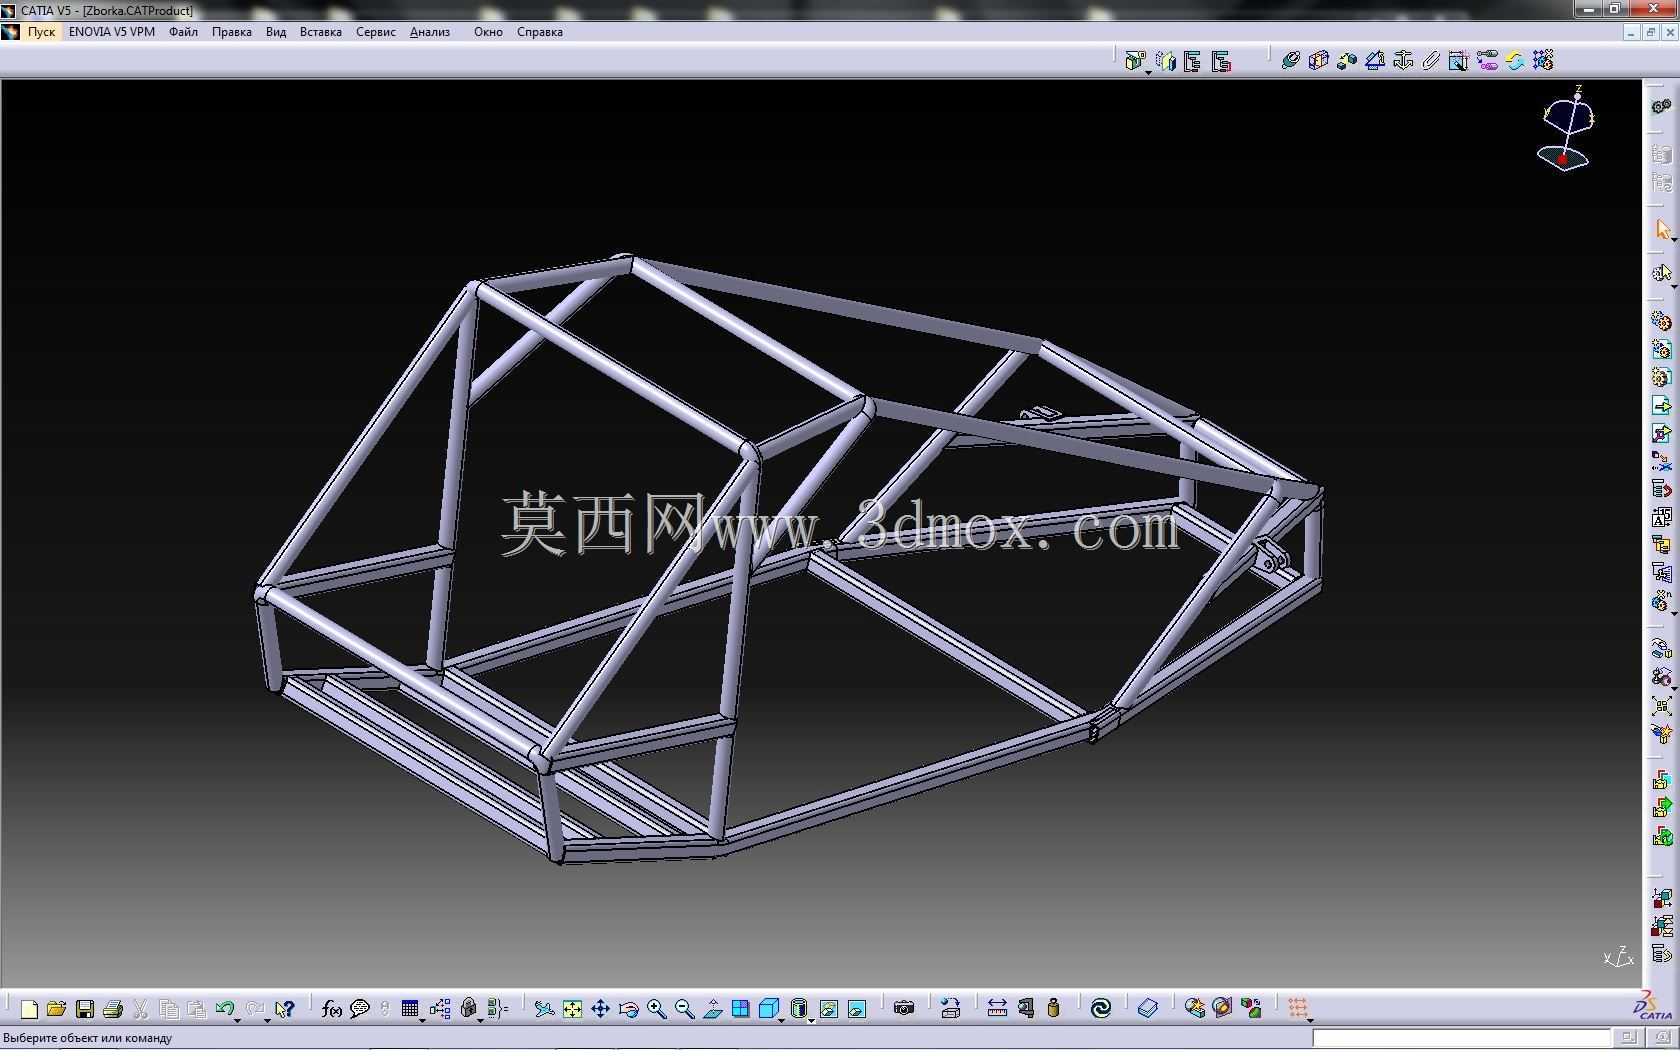The width and height of the screenshot is (1680, 1050).
Task: Open the Quick view modes dropdown arrow
Action: 781,1019
